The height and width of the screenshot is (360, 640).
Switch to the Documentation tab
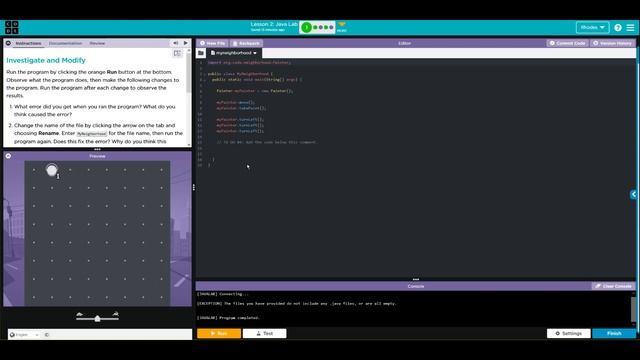65,43
